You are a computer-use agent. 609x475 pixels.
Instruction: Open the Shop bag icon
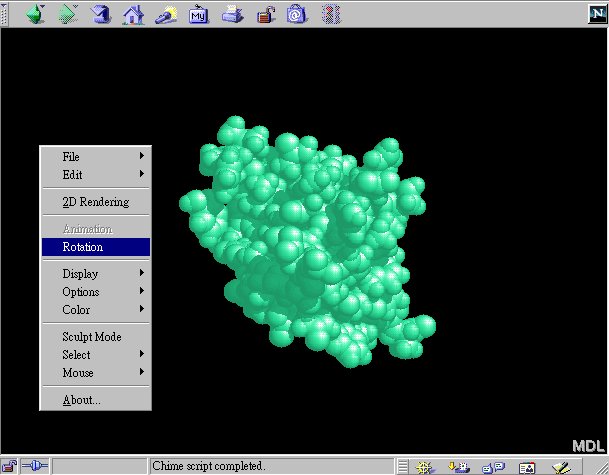pos(296,15)
